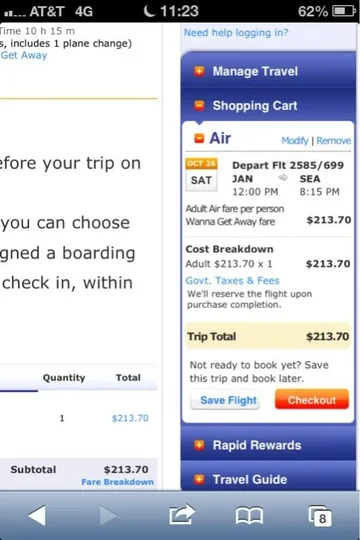Tap Safari back arrow button
Image resolution: width=360 pixels, height=540 pixels.
coord(37,516)
